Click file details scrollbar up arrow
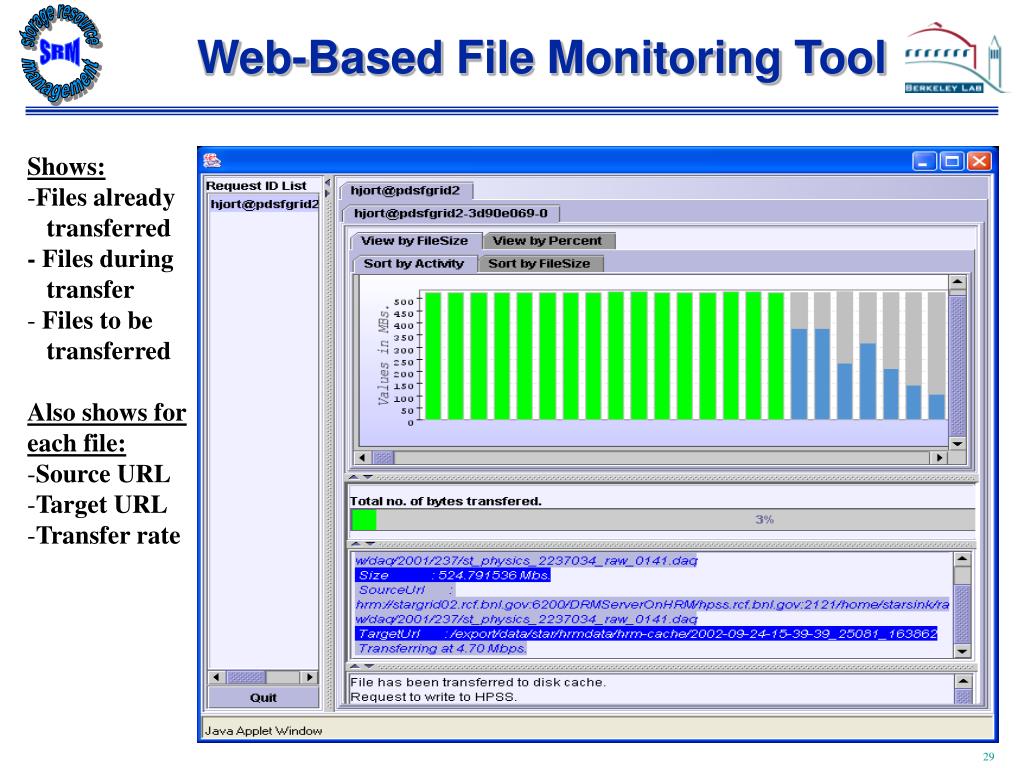 coord(962,560)
